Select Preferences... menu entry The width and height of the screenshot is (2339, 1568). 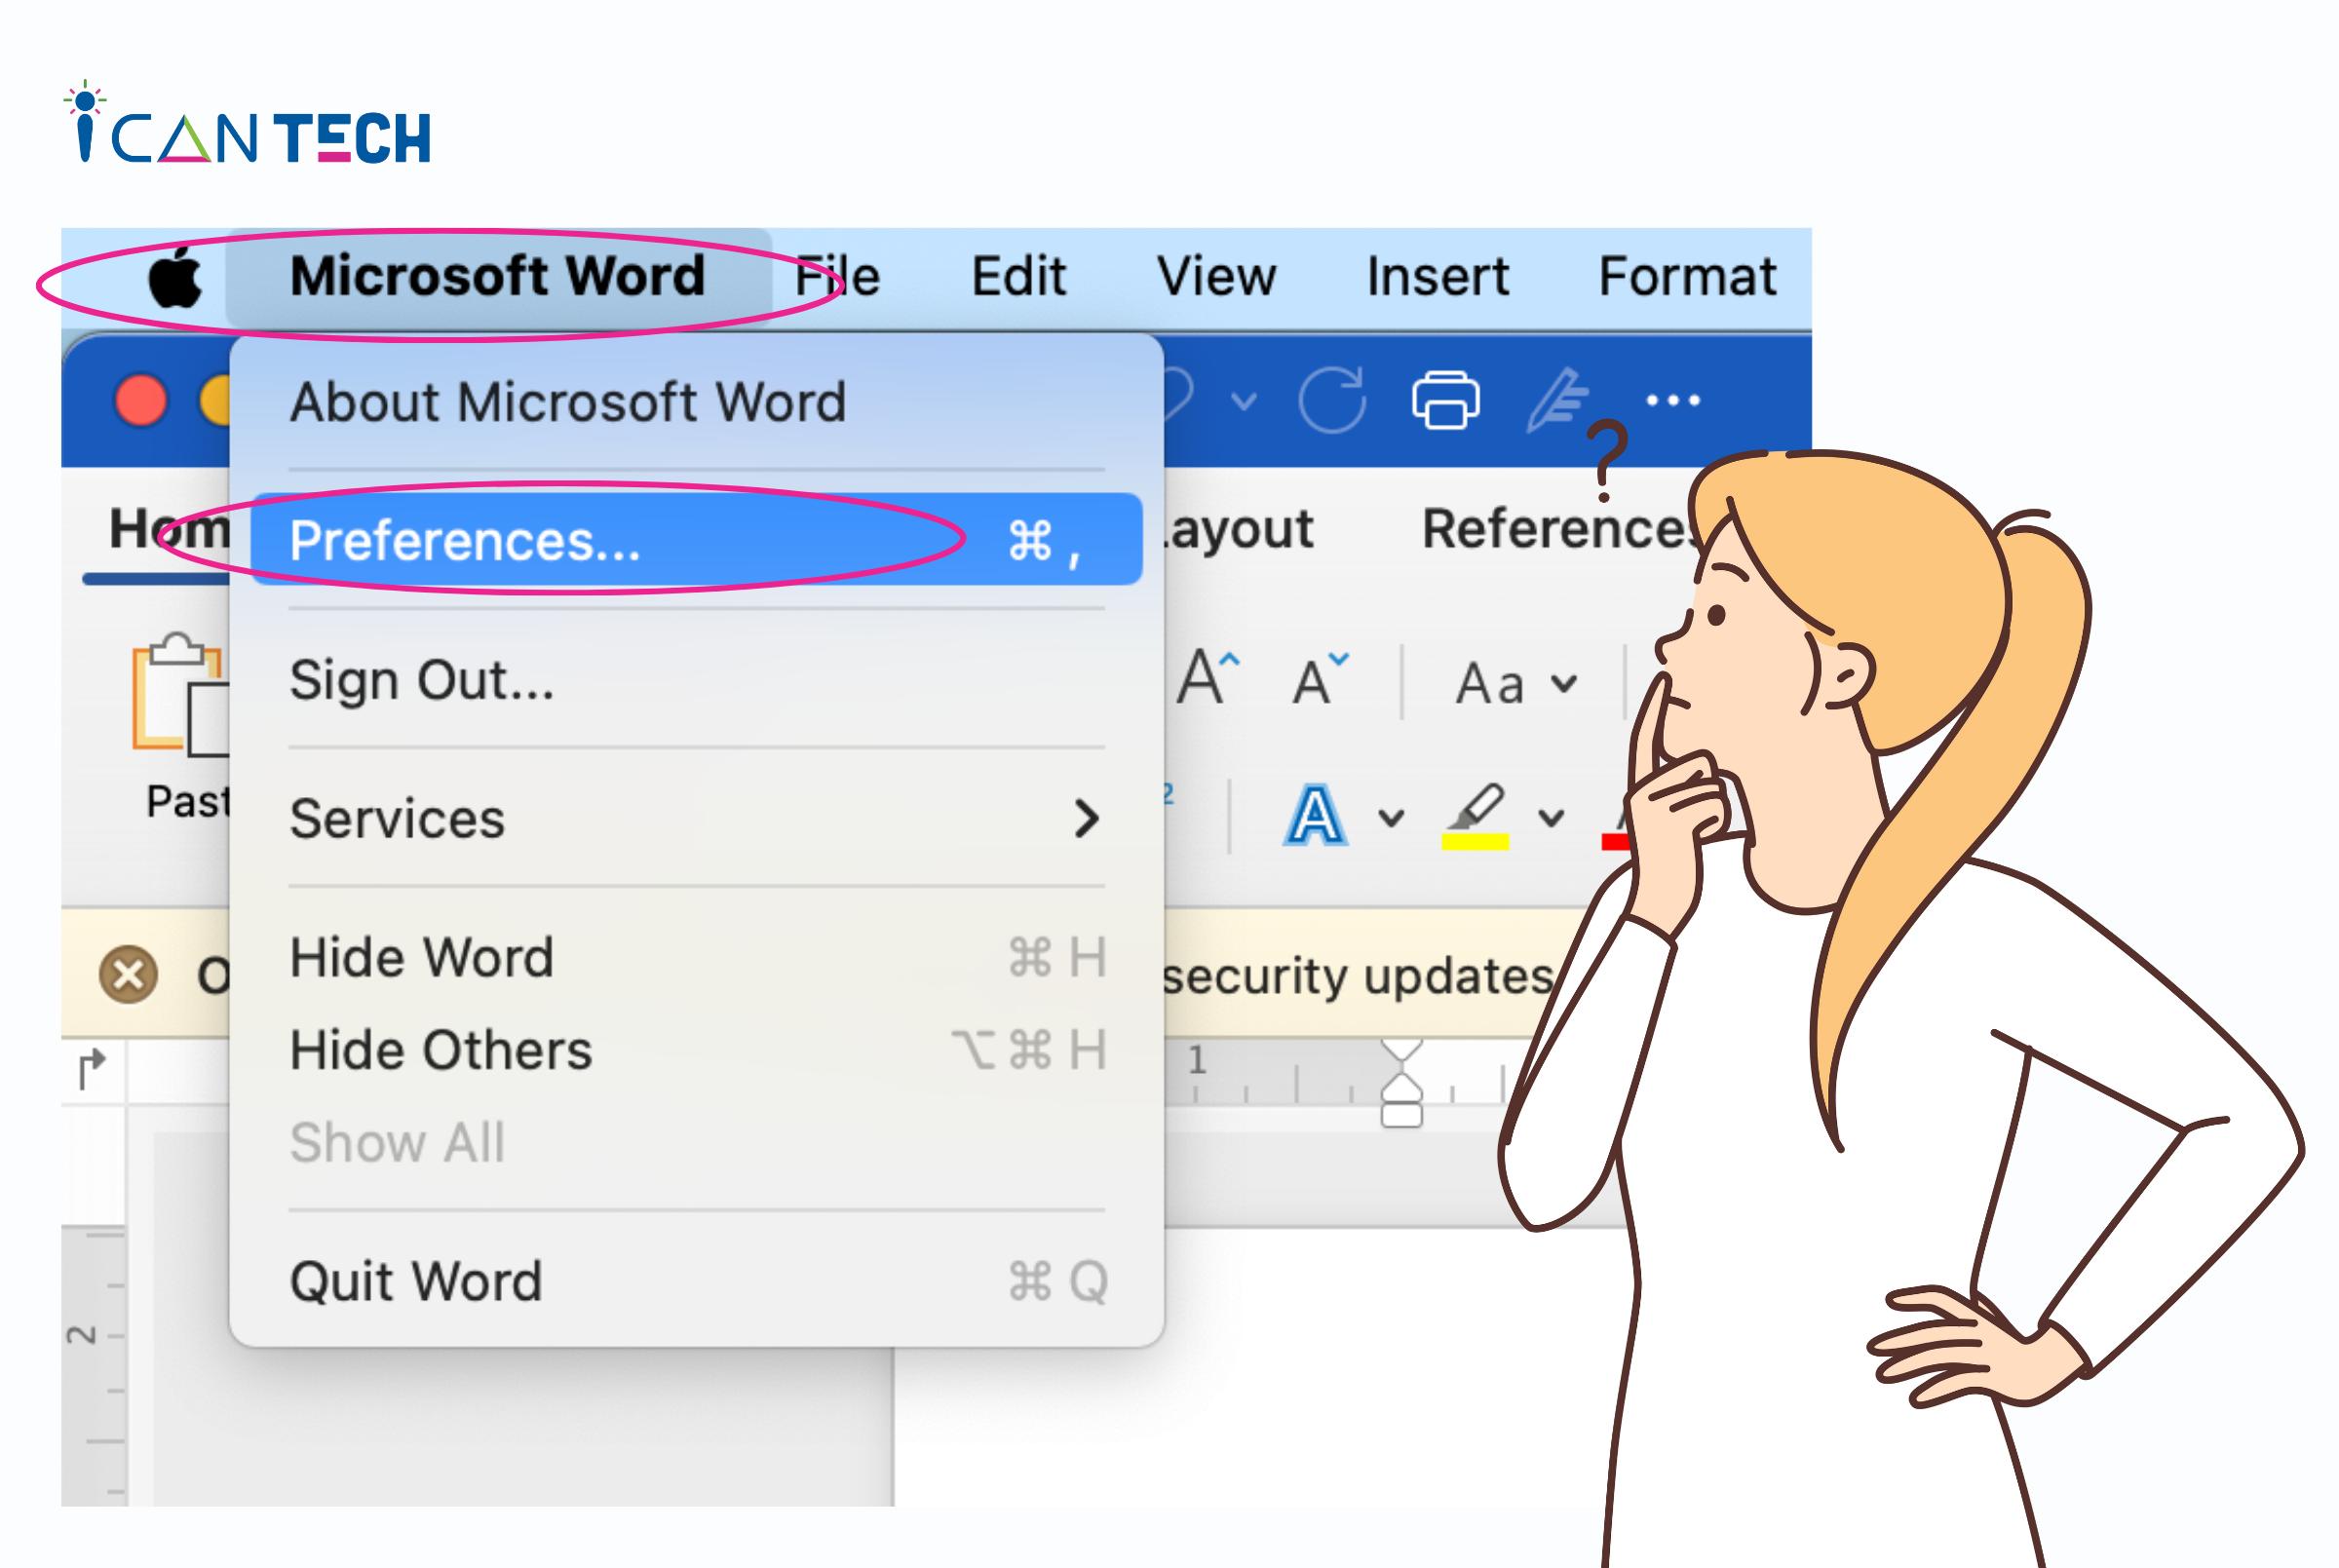pos(696,539)
